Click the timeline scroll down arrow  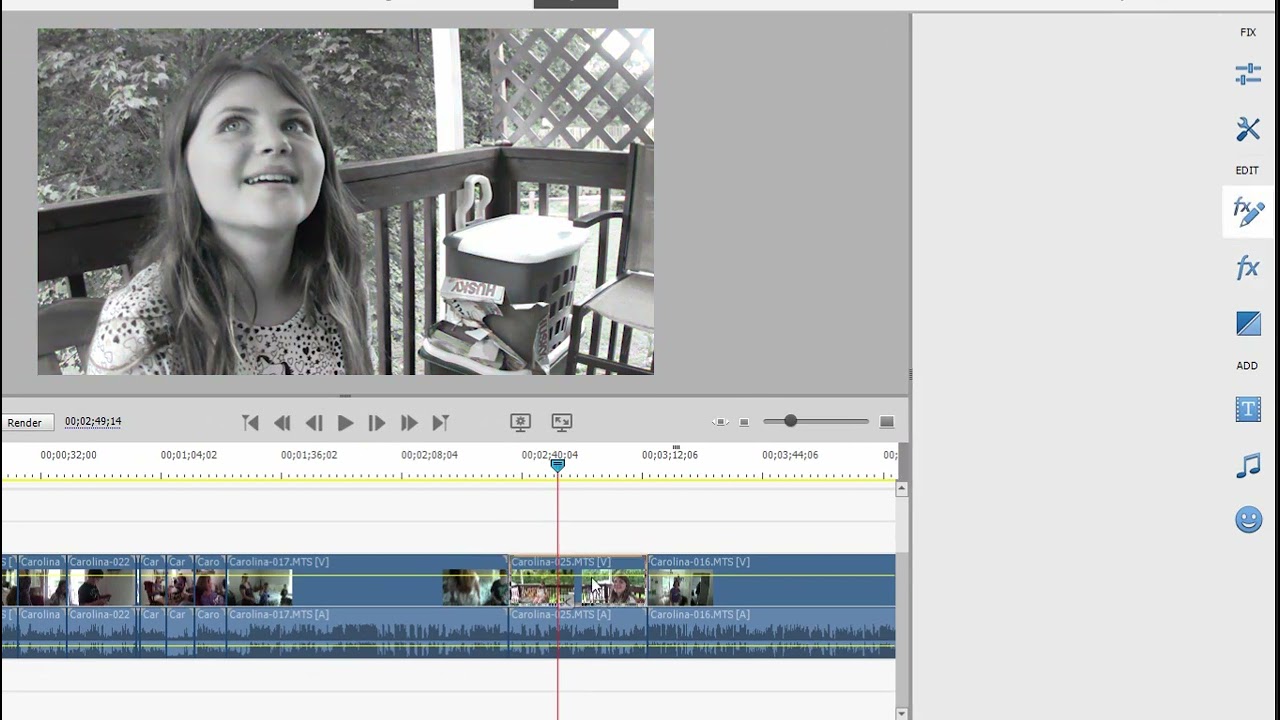point(901,713)
